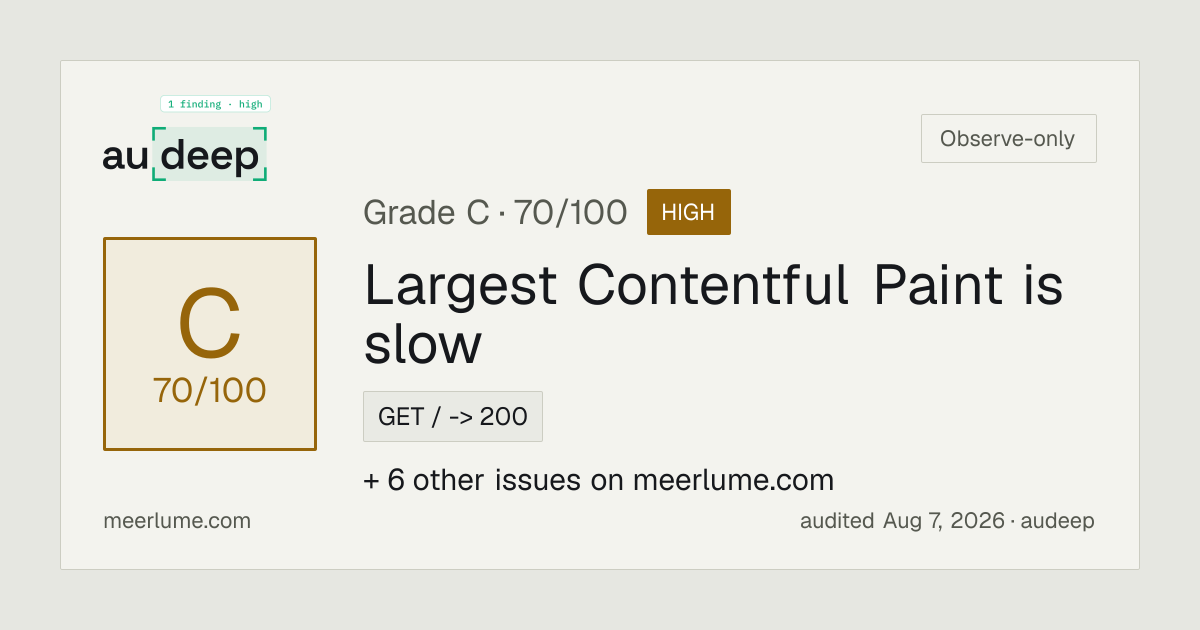
Task: Click '70/100' next to Grade C heading
Action: pos(571,212)
